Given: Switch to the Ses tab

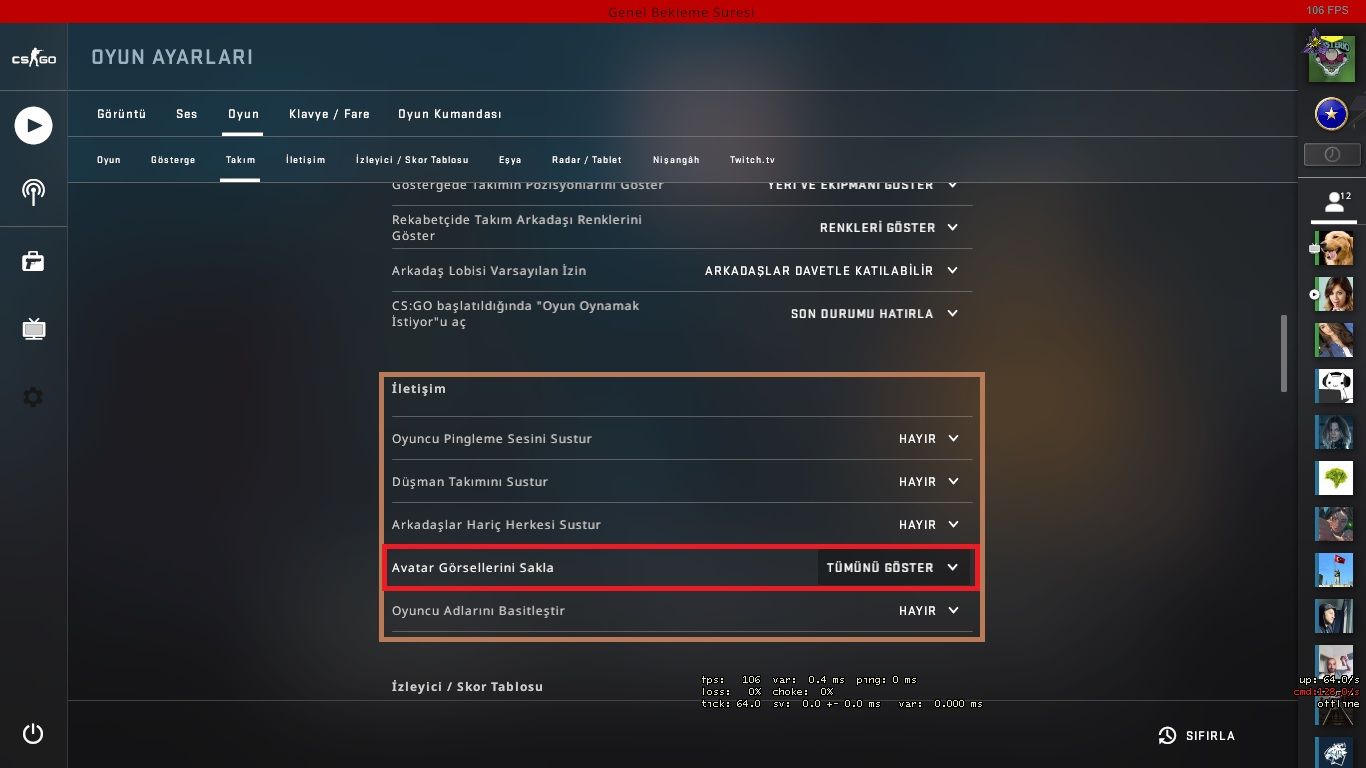Looking at the screenshot, I should (x=187, y=114).
